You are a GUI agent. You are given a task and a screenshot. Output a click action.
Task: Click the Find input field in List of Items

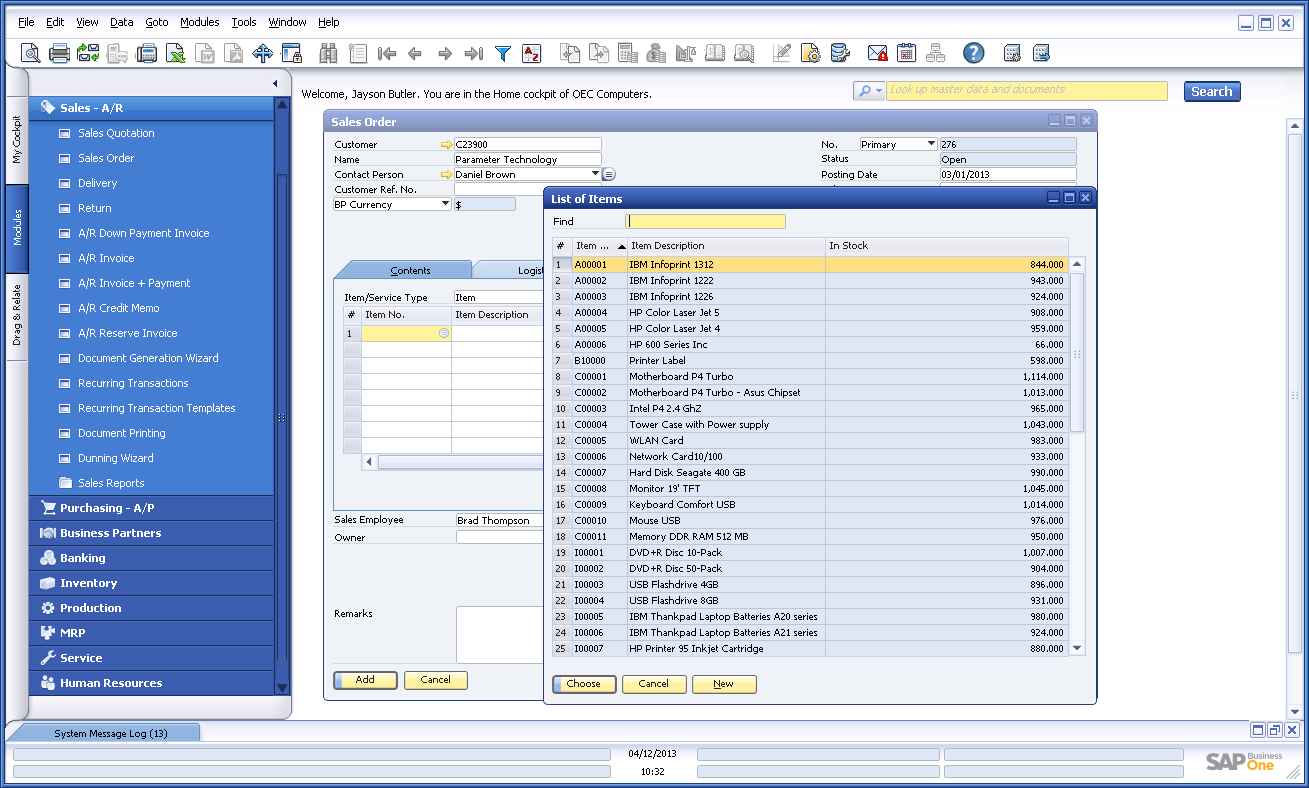[704, 220]
